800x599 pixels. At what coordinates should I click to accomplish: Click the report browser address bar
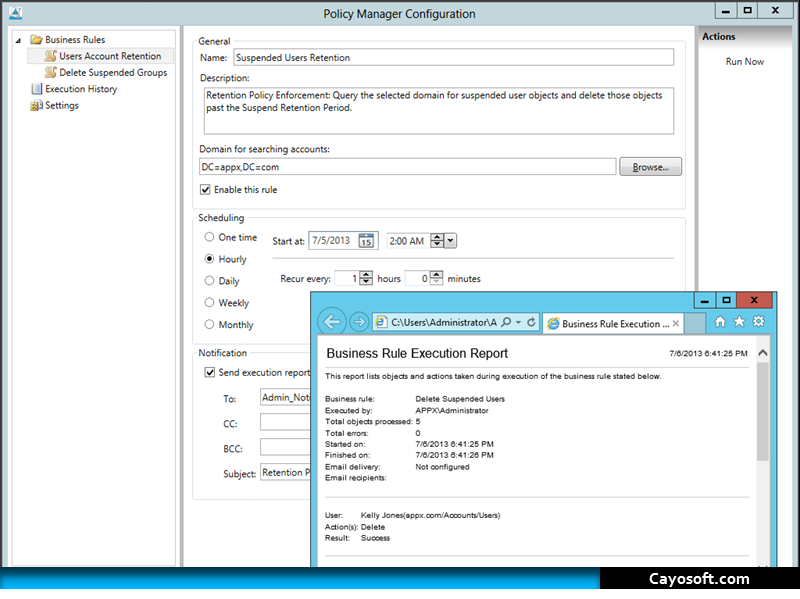(x=444, y=322)
